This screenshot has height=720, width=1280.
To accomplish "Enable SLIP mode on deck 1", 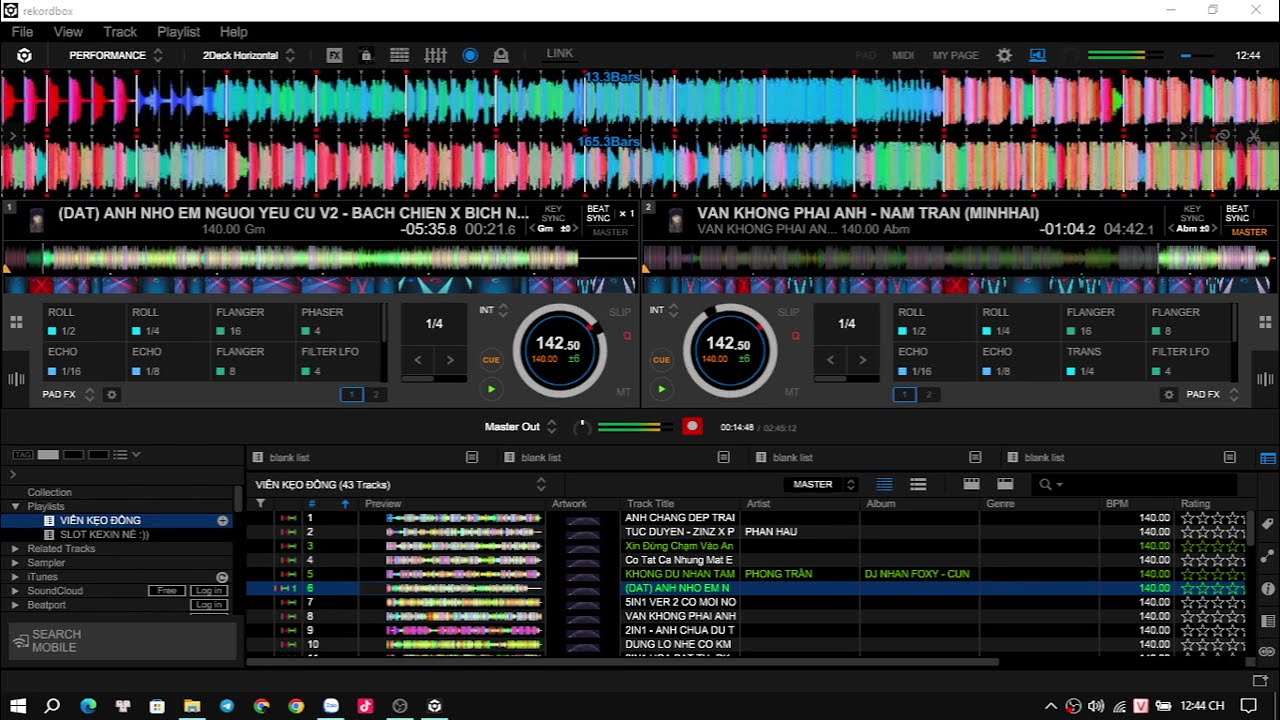I will click(x=620, y=312).
